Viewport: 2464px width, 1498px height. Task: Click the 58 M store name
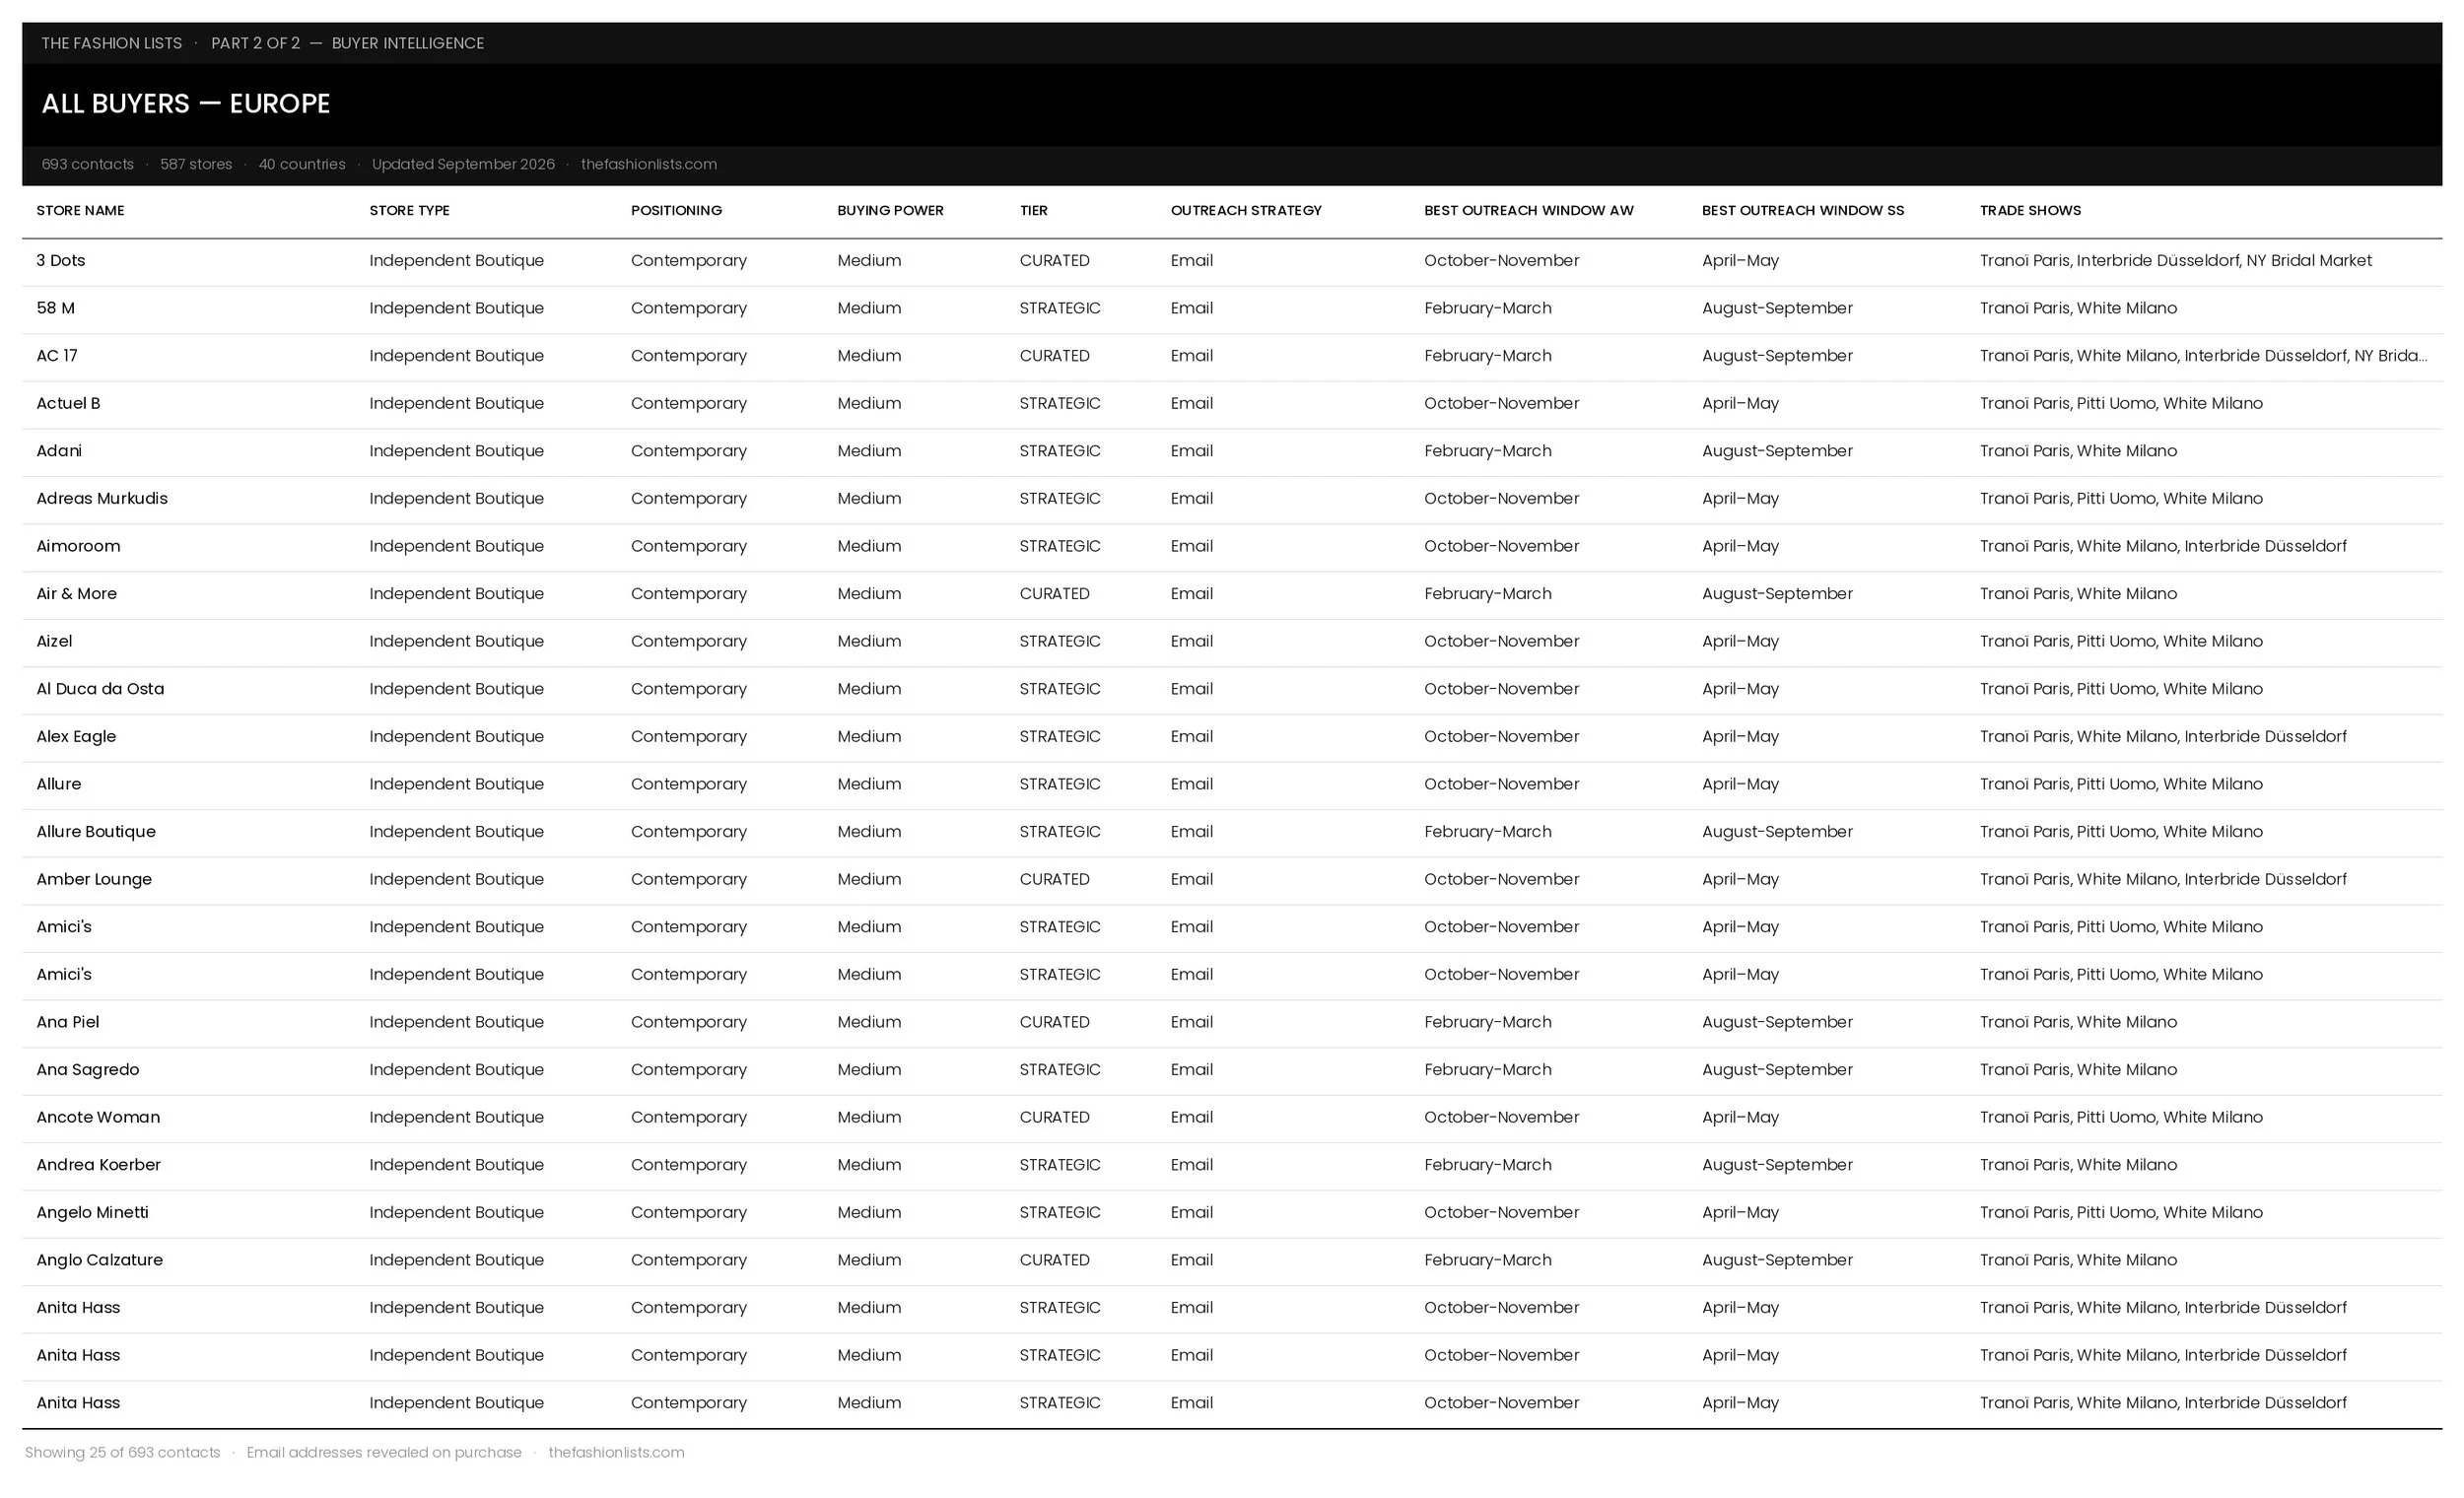point(56,308)
